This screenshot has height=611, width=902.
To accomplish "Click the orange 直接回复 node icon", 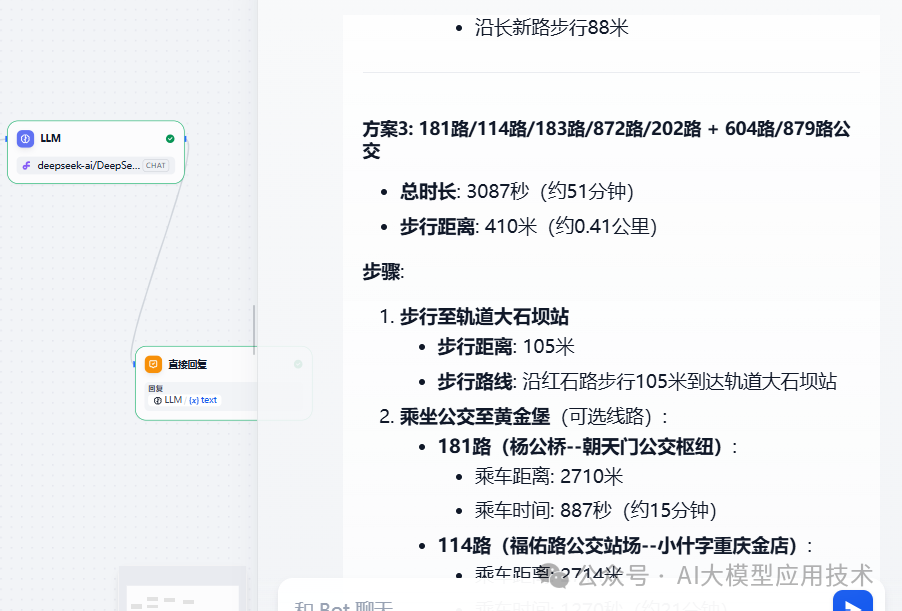I will pos(153,363).
